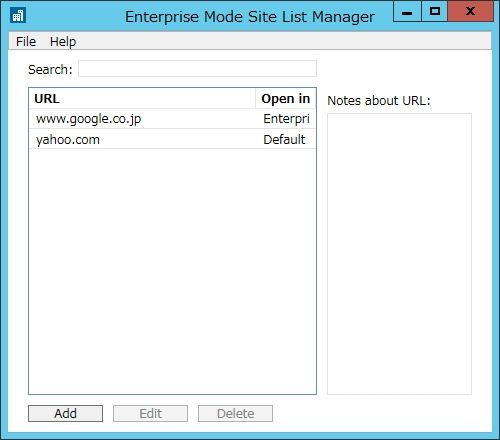The width and height of the screenshot is (500, 440).
Task: Maximize the Site List Manager window
Action: pyautogui.click(x=434, y=12)
